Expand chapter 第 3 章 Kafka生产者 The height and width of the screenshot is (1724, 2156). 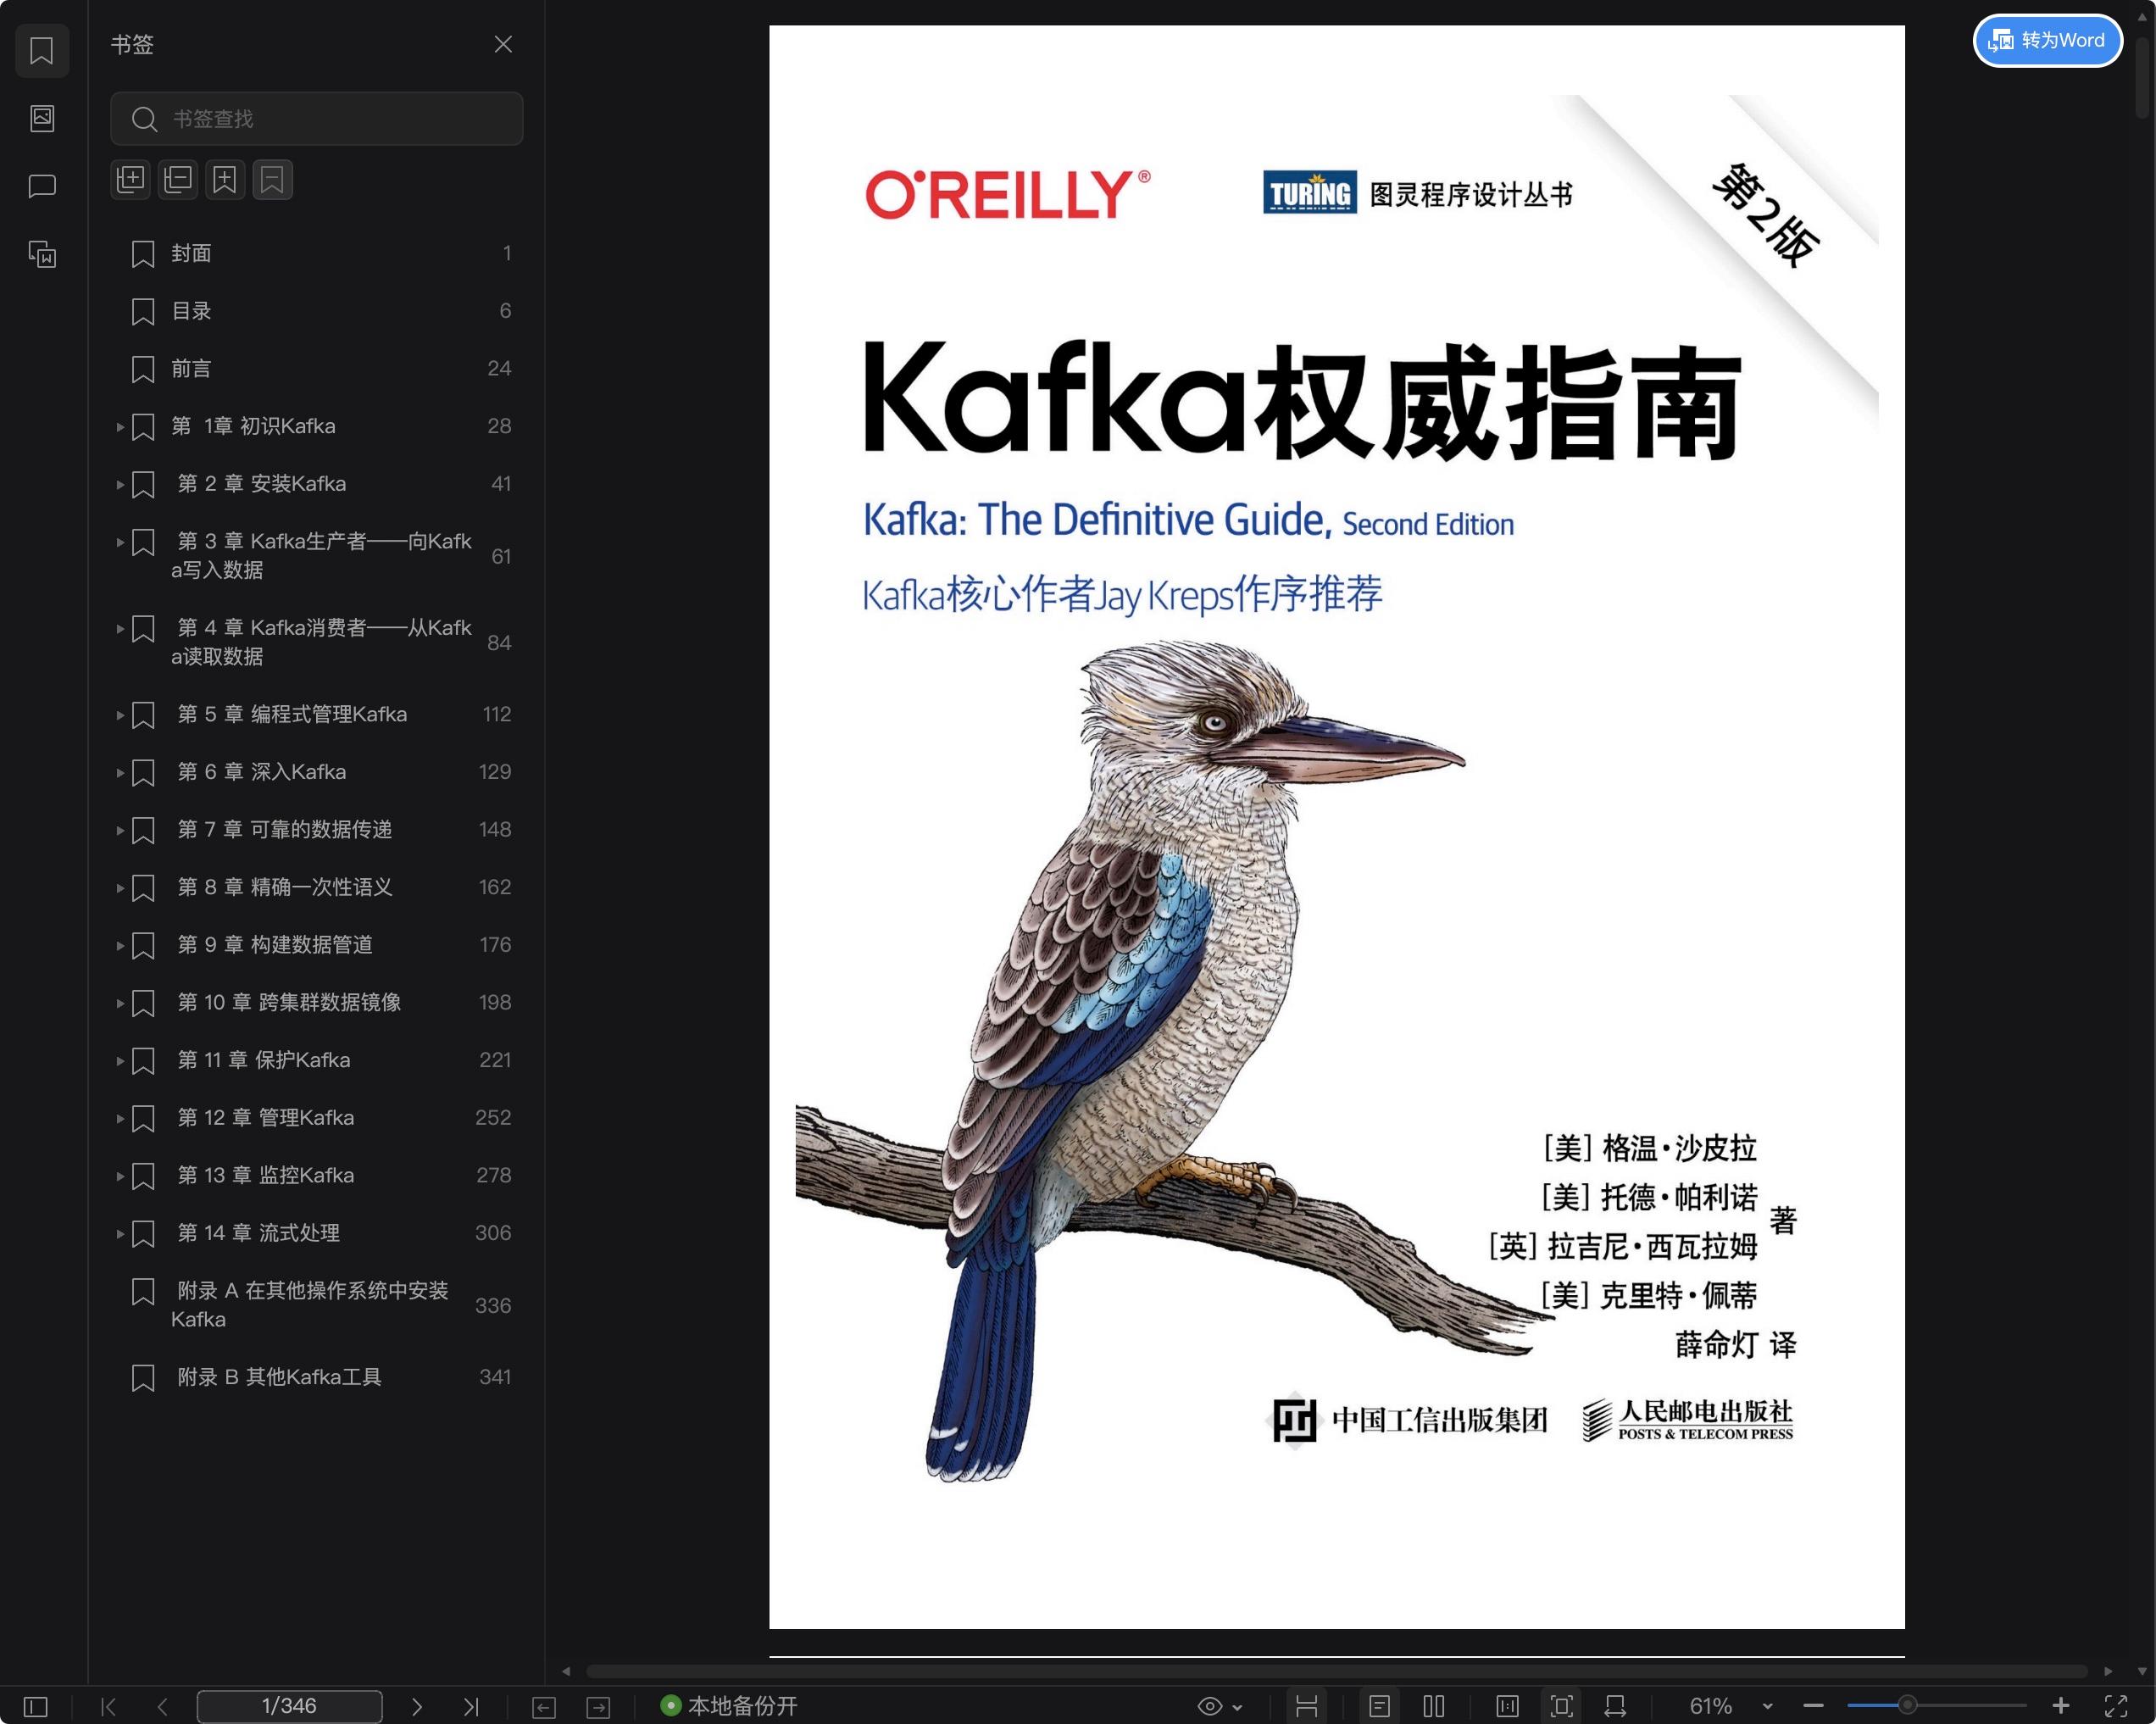click(120, 542)
